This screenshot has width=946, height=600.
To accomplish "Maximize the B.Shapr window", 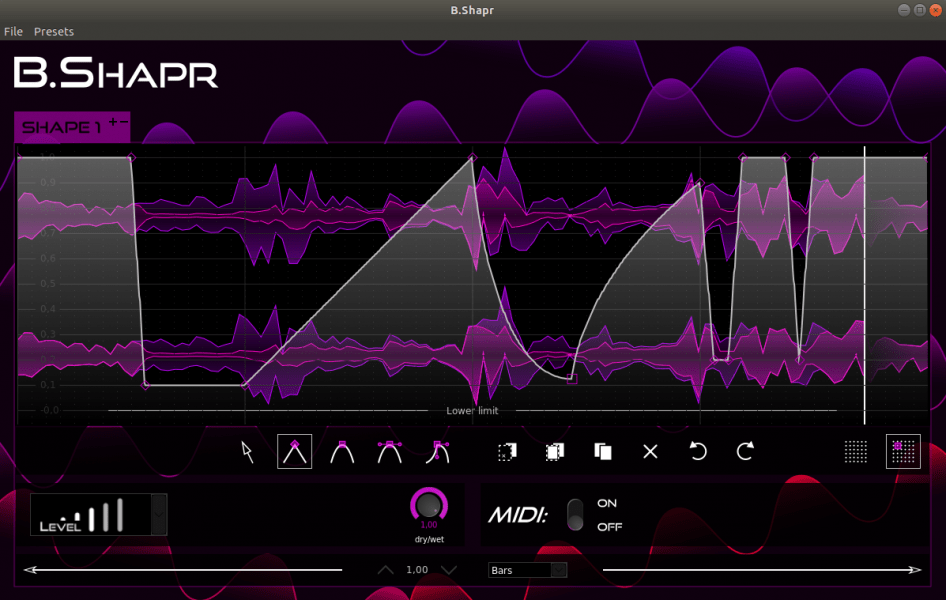I will [919, 10].
